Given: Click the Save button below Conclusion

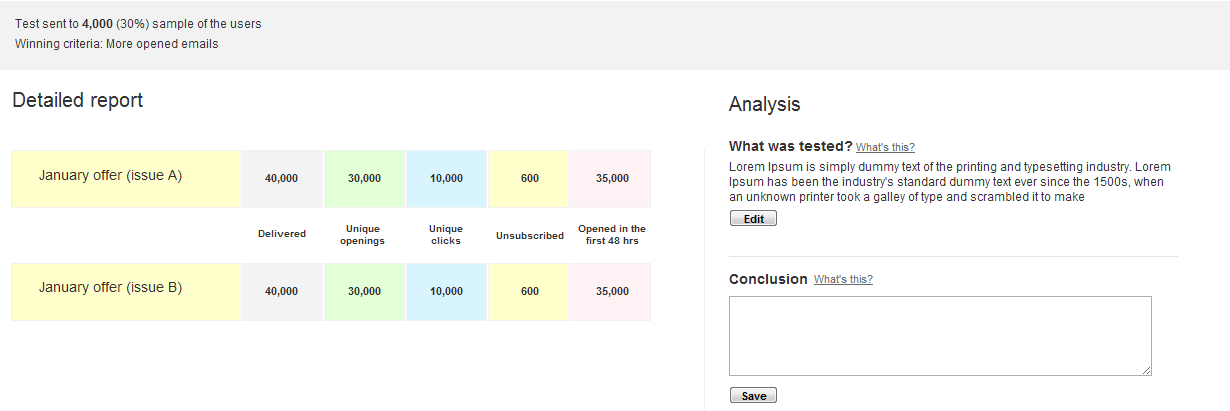Looking at the screenshot, I should tap(753, 396).
